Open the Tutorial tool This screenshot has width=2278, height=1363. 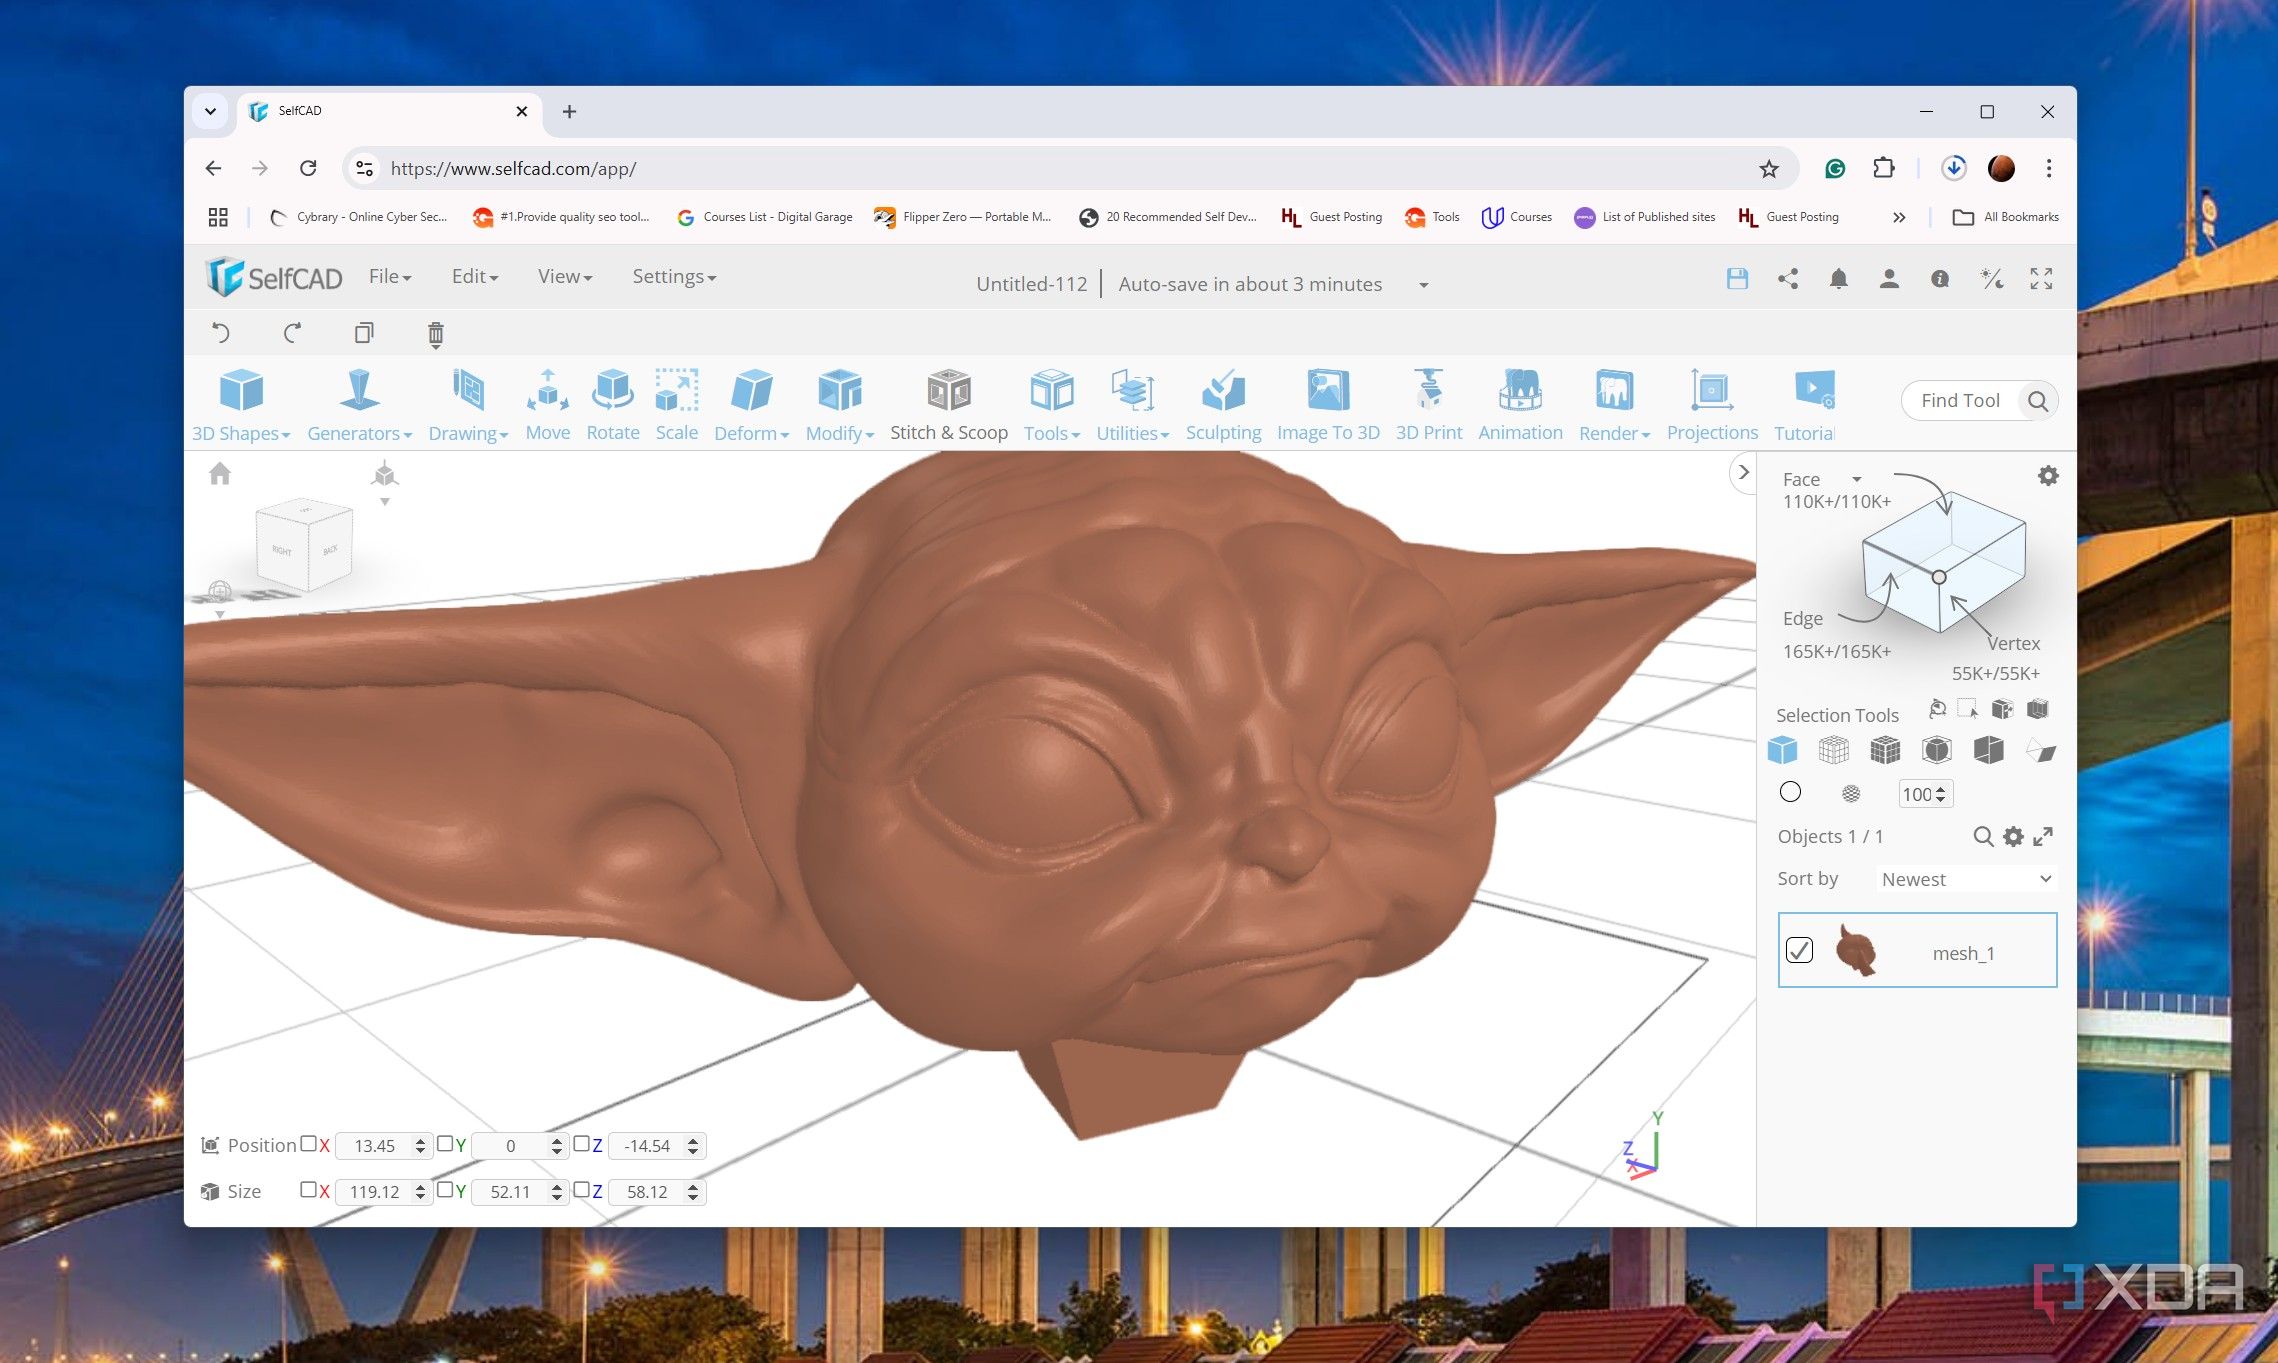(1805, 405)
